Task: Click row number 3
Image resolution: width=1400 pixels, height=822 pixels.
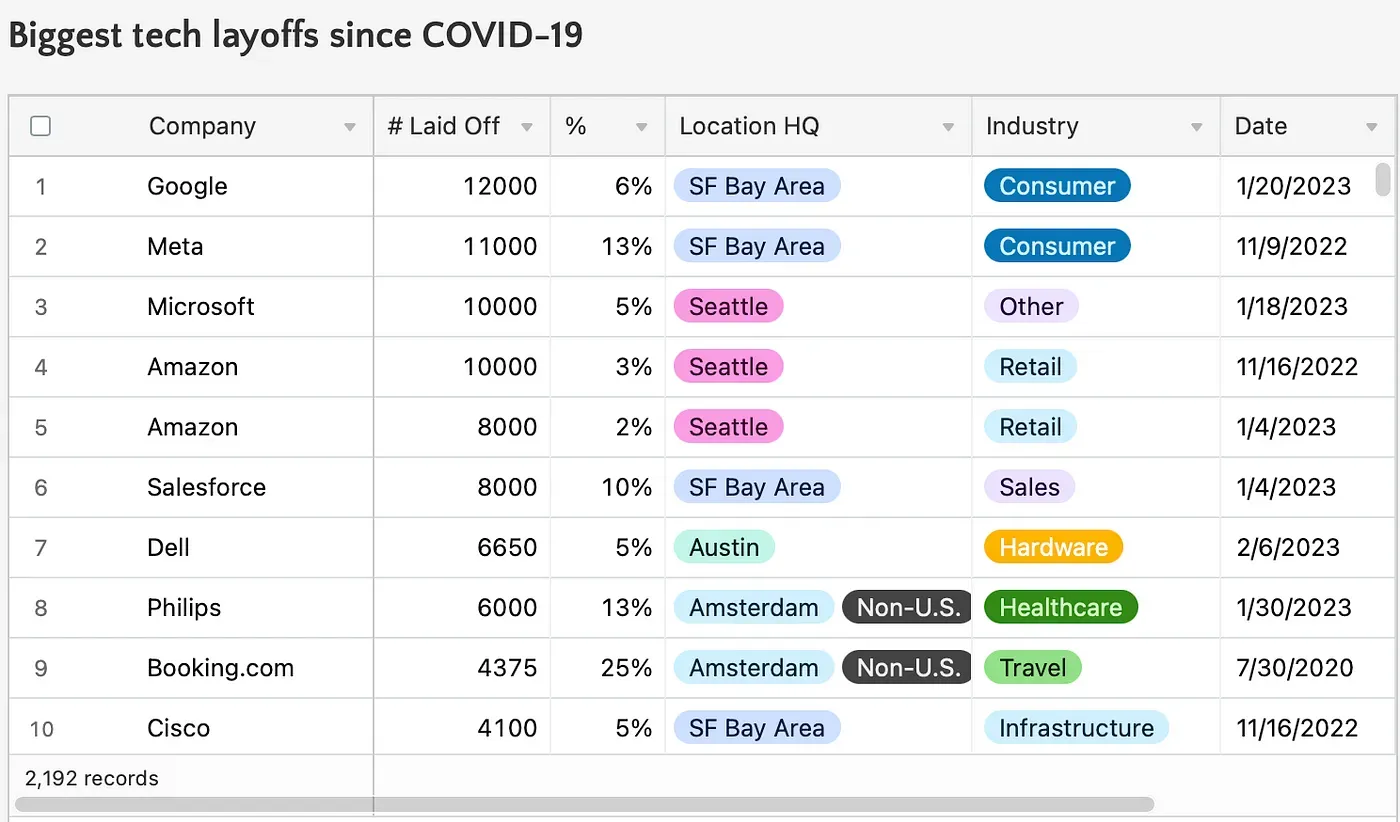Action: (41, 306)
